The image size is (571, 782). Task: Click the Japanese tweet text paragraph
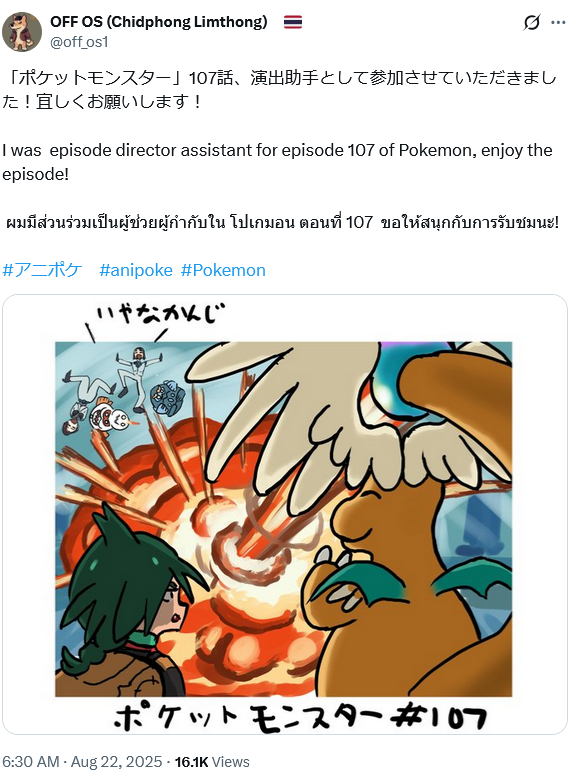[279, 90]
